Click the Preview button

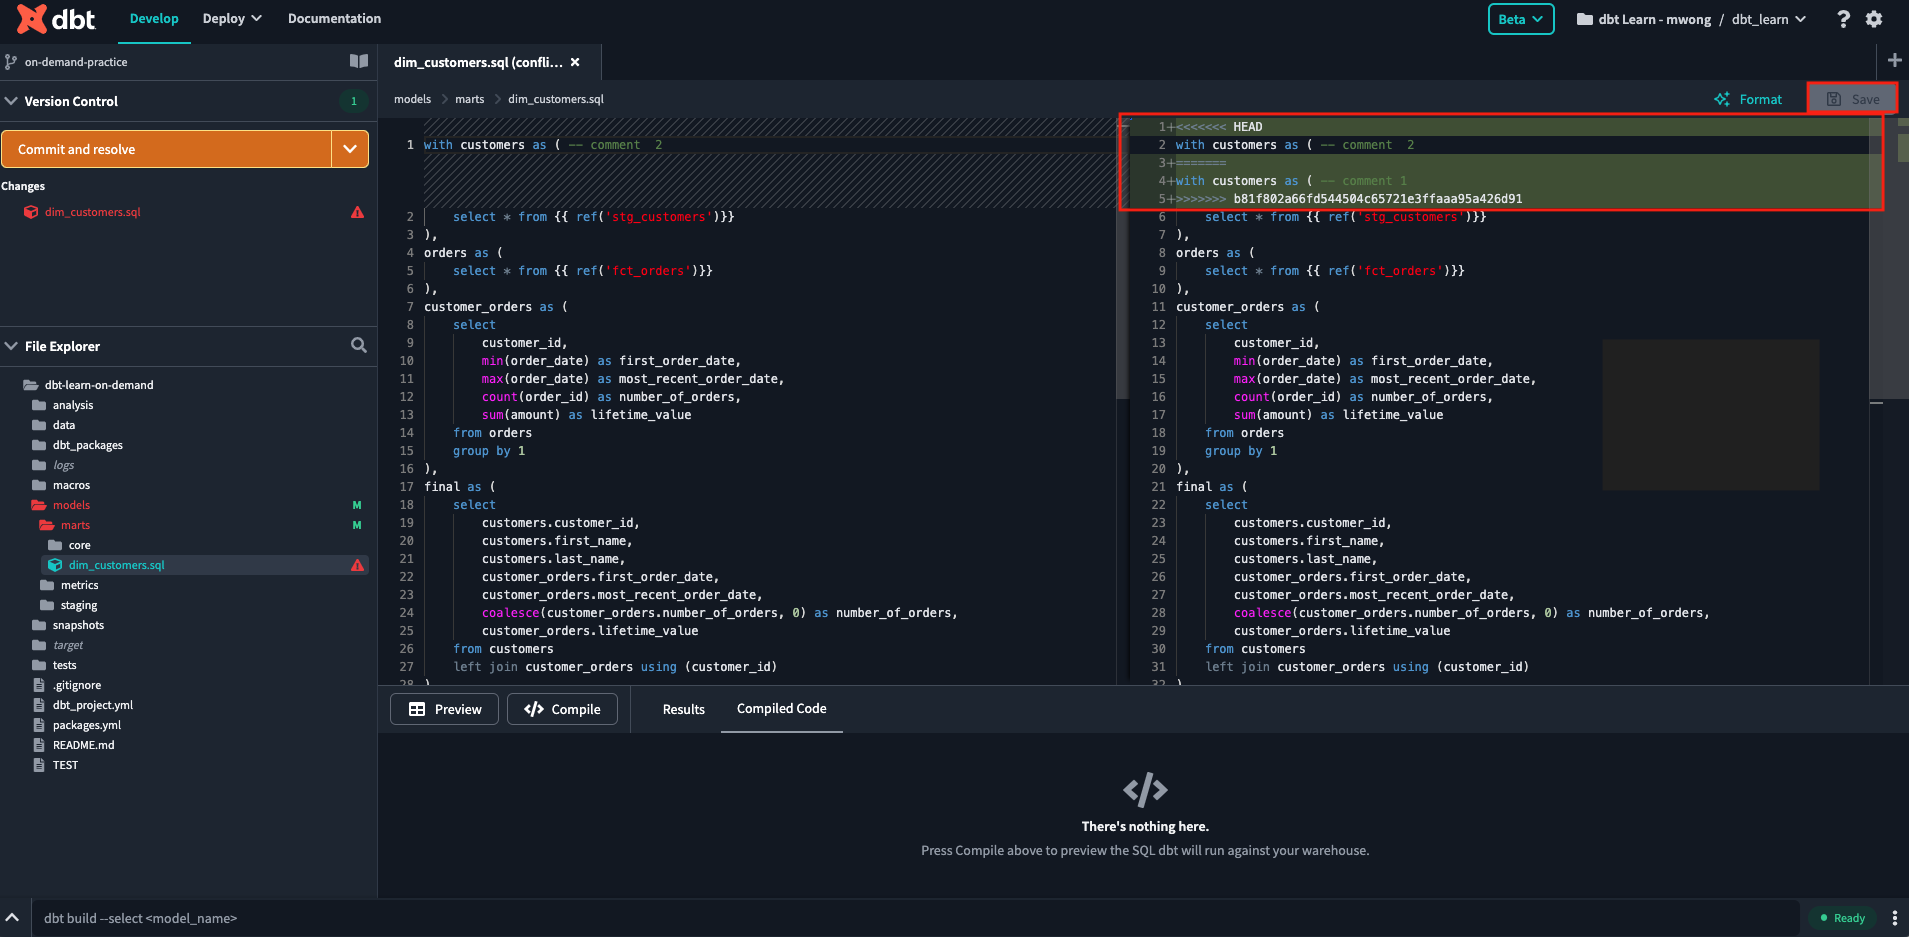(444, 709)
